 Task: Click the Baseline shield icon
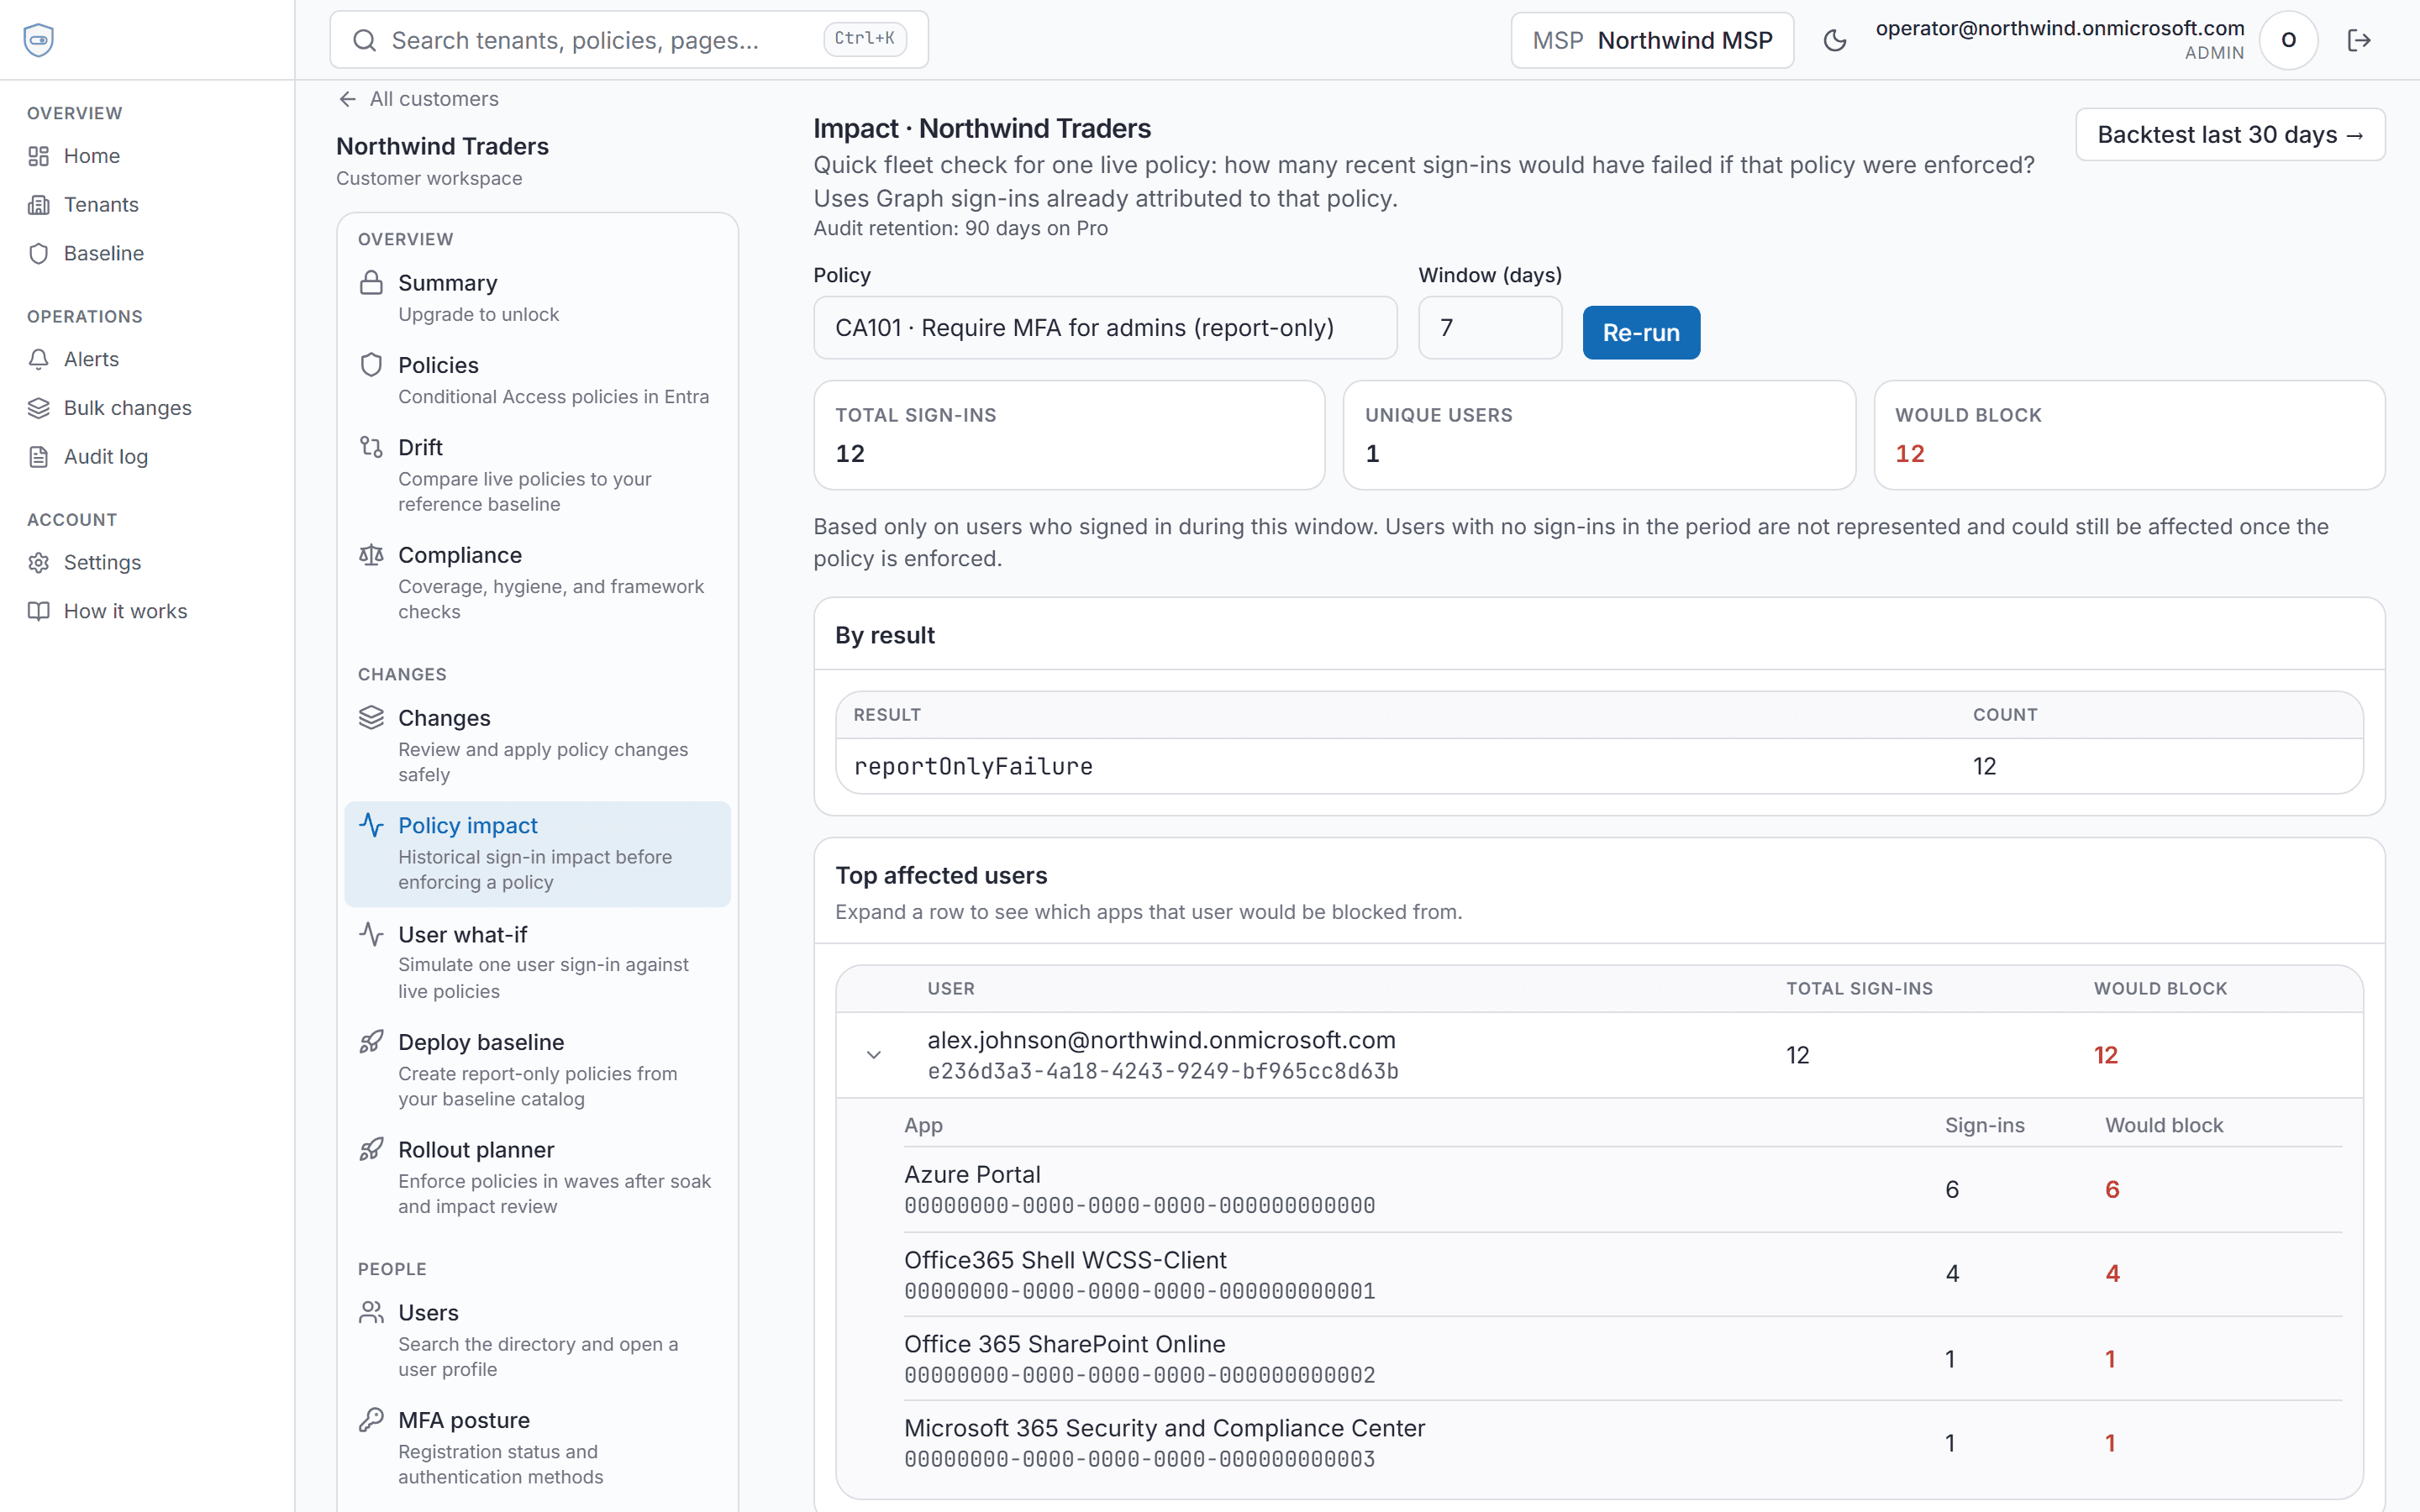[39, 254]
